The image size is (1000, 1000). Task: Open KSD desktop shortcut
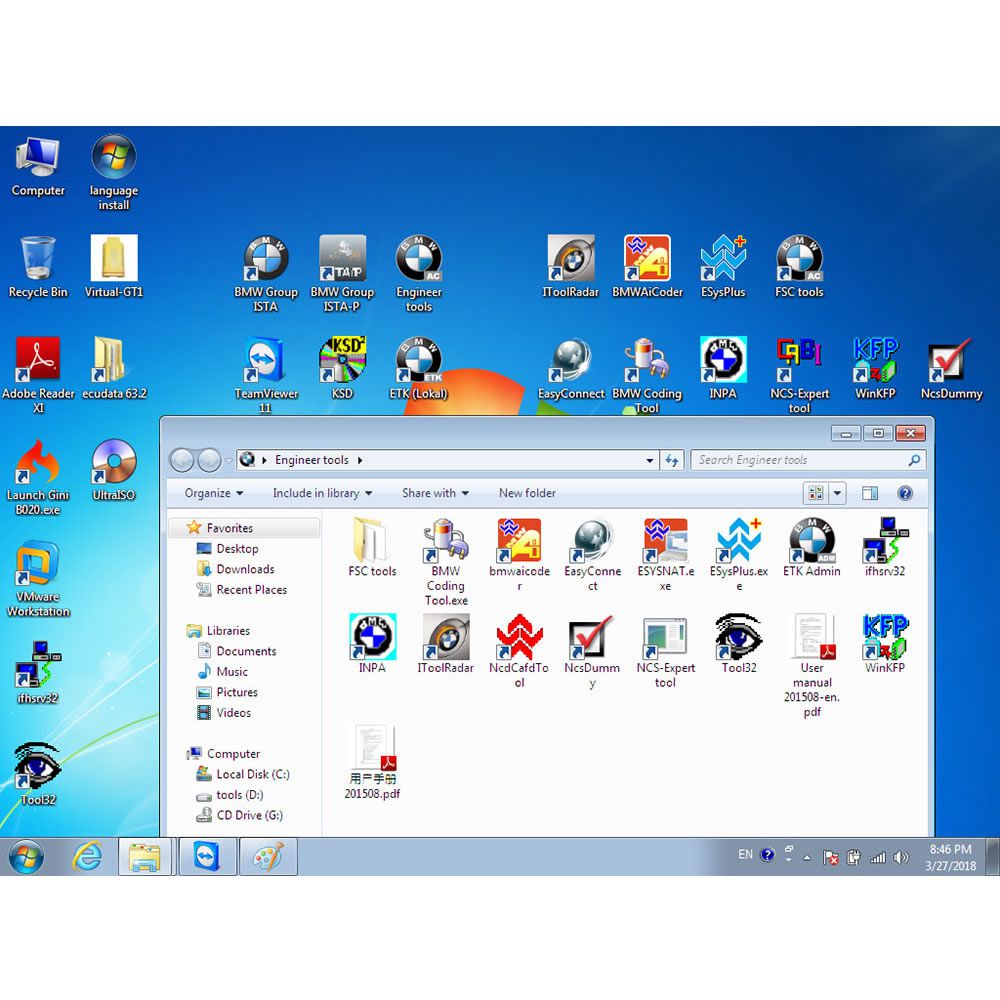[x=342, y=368]
